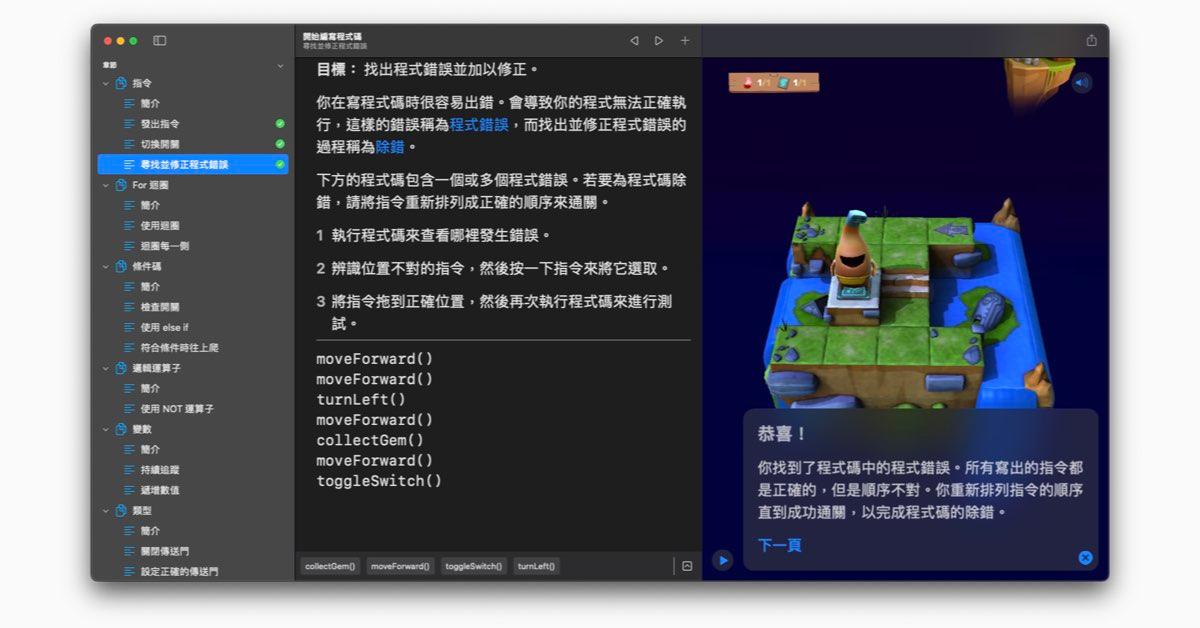Insert collectGem() from shortcut bar
The width and height of the screenshot is (1200, 628).
click(x=330, y=566)
